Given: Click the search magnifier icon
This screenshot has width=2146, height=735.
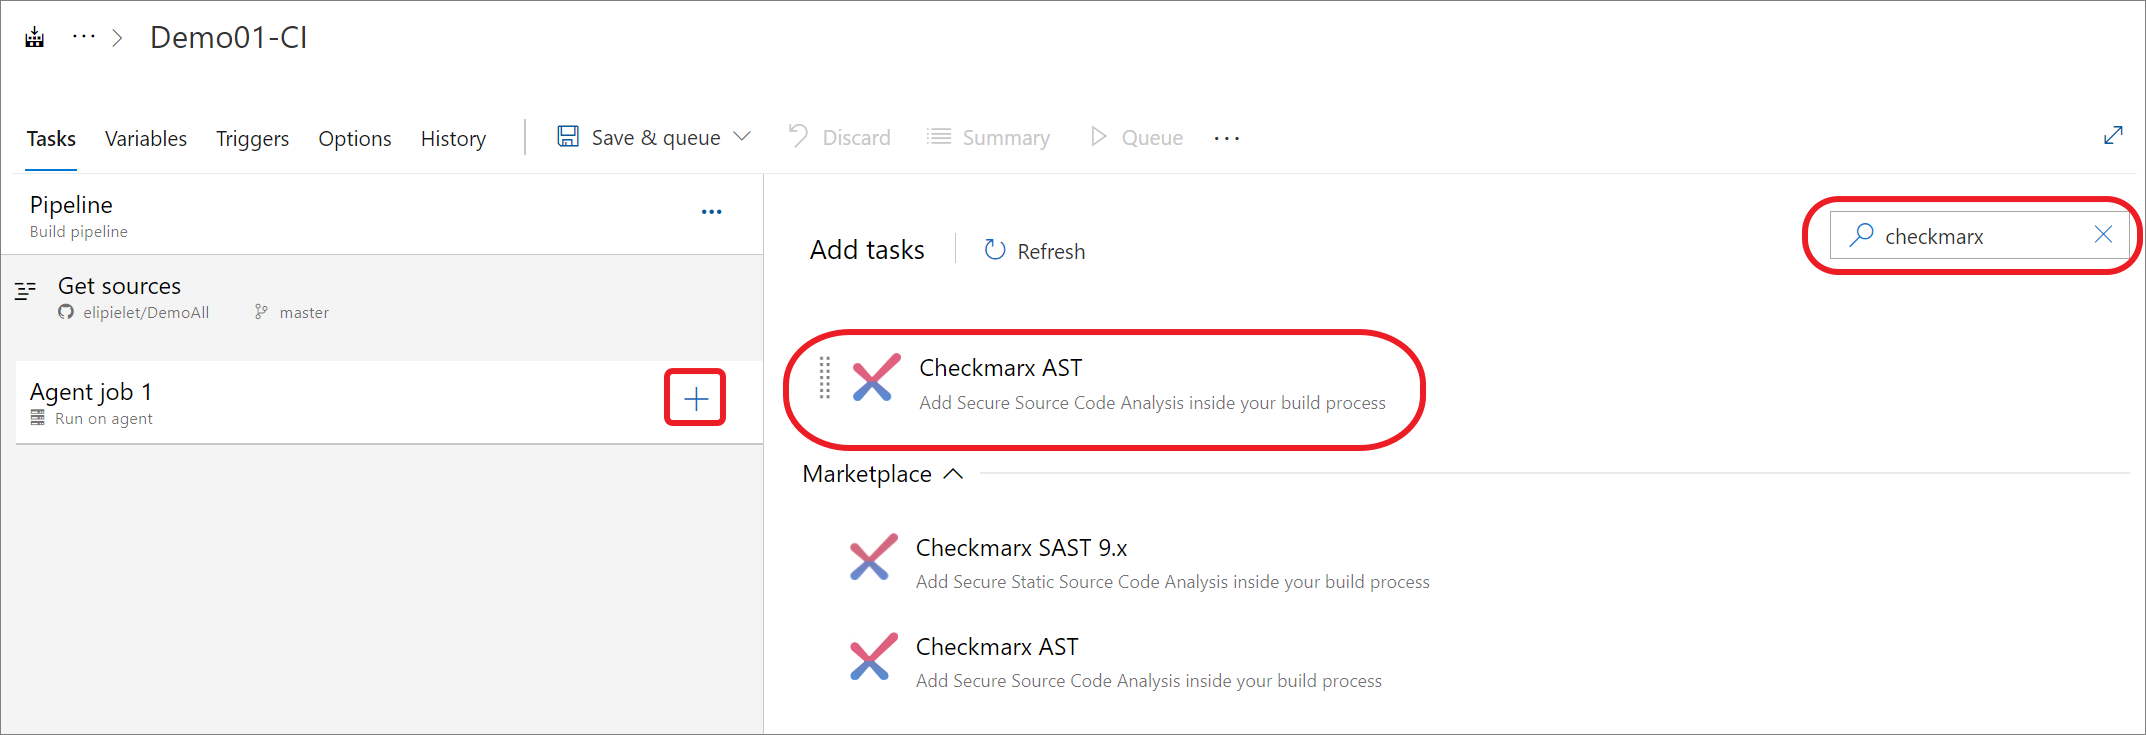Looking at the screenshot, I should click(x=1861, y=235).
